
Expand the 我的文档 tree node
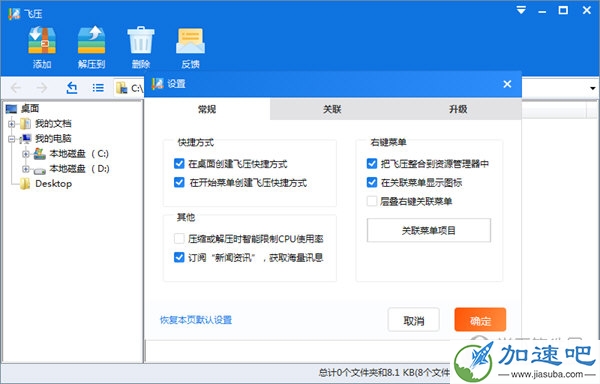coord(11,124)
